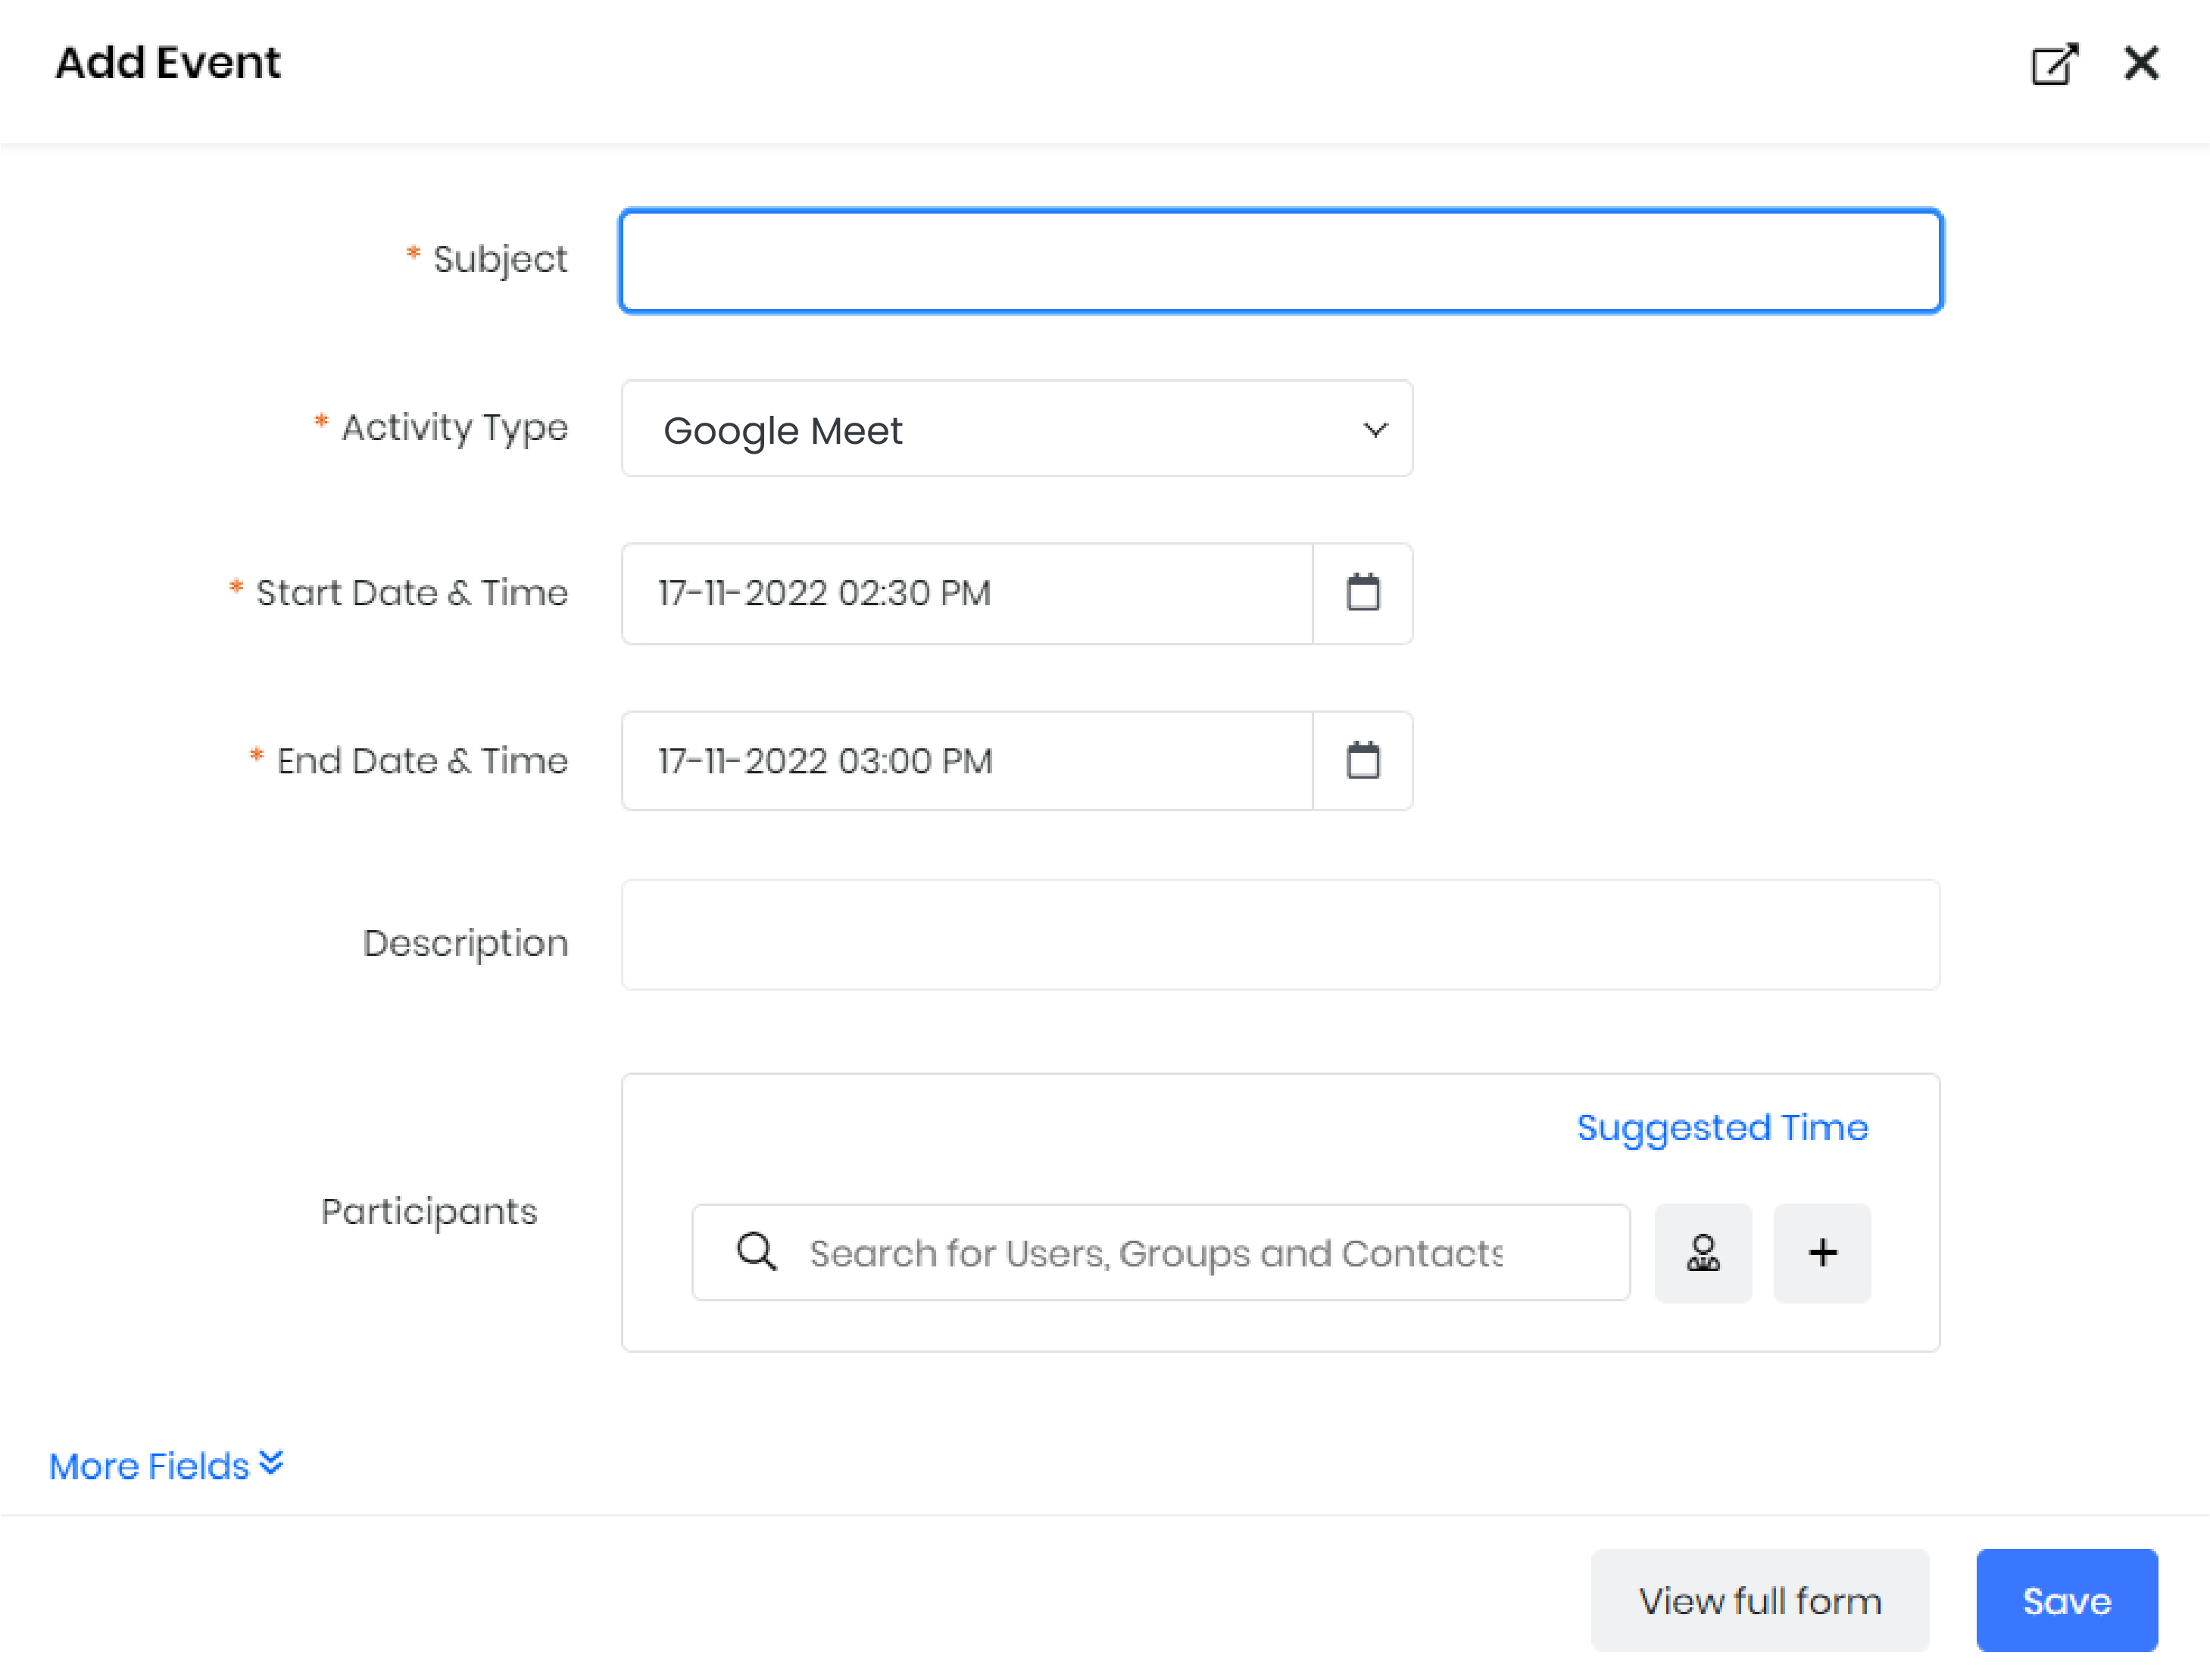Save the new event
Viewport: 2210px width, 1680px height.
coord(2066,1600)
